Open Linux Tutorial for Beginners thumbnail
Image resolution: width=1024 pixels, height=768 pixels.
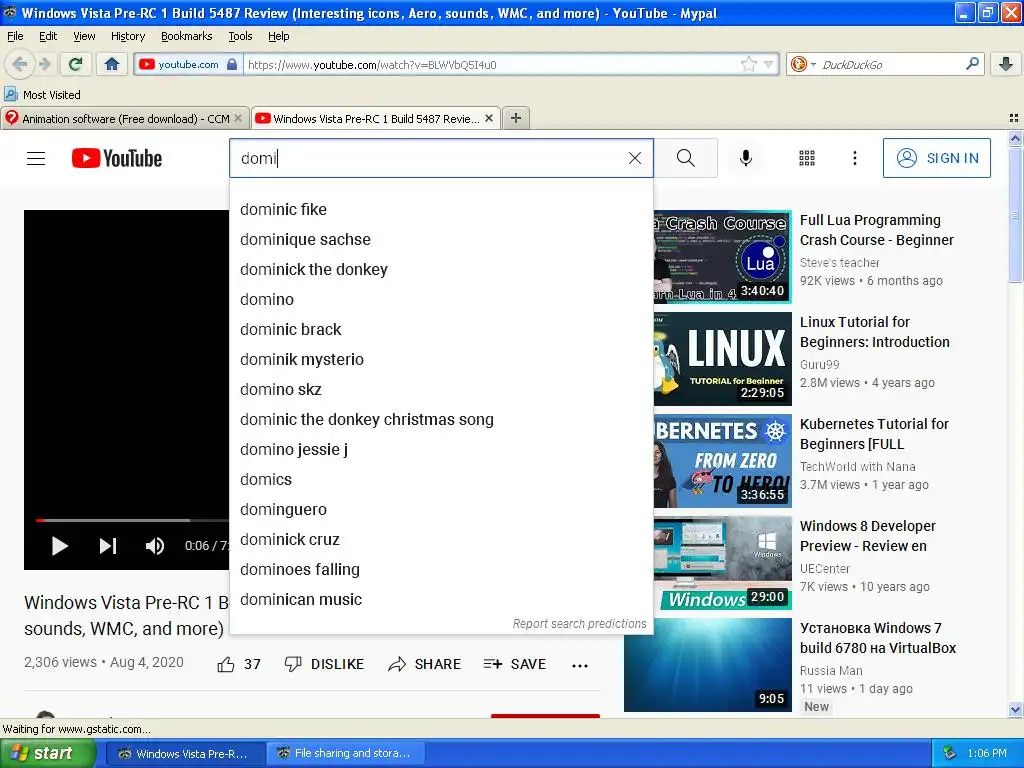722,359
